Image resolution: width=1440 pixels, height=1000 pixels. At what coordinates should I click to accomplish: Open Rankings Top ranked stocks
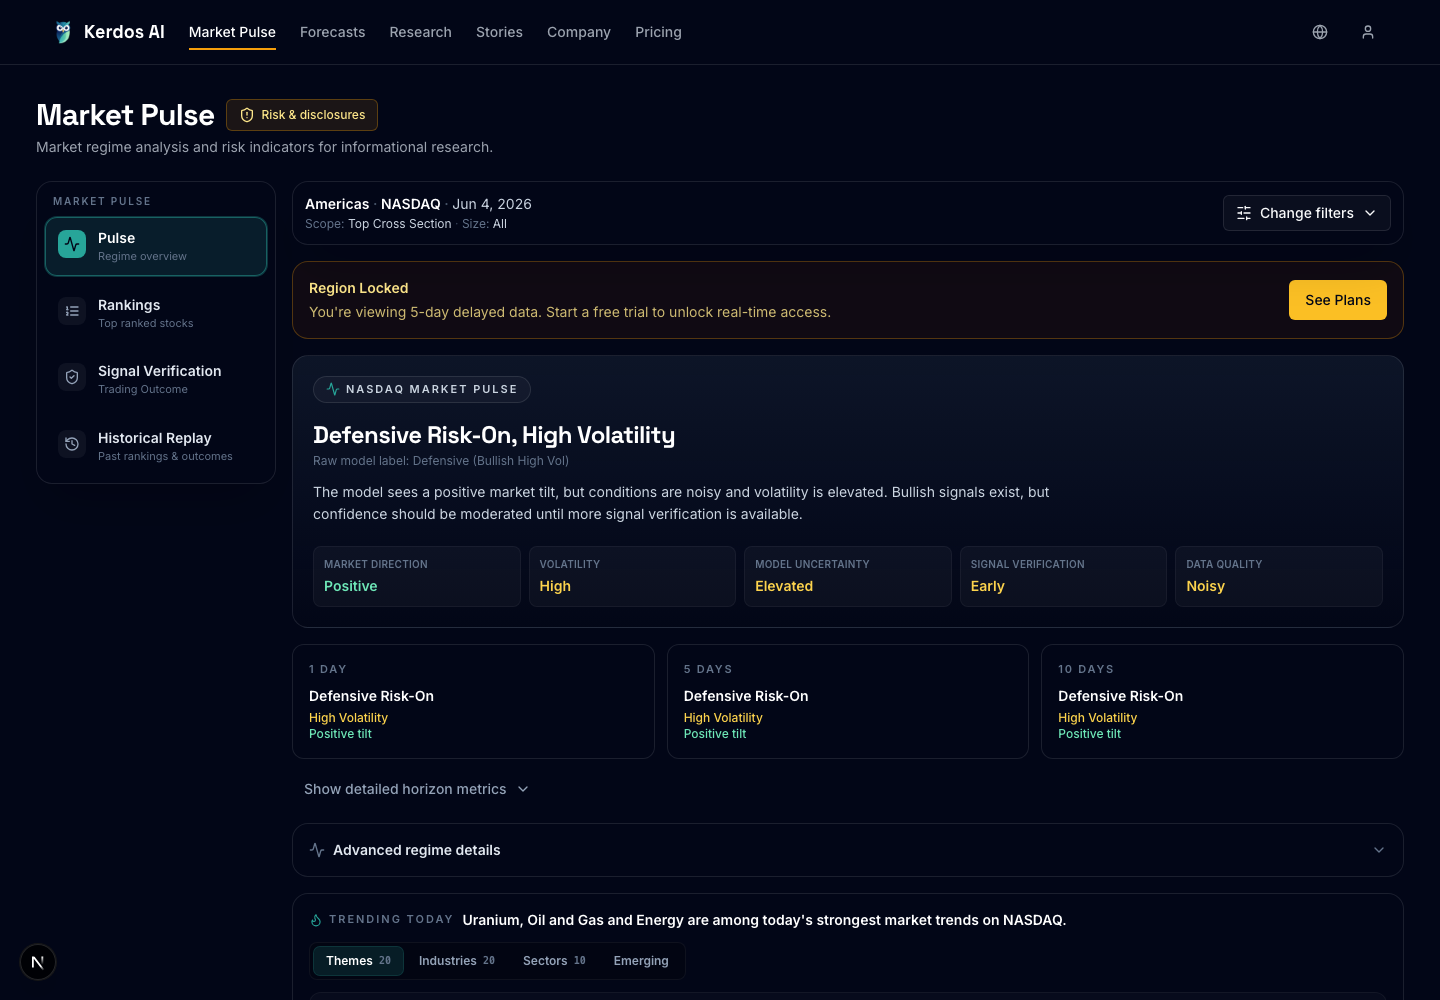pos(156,313)
